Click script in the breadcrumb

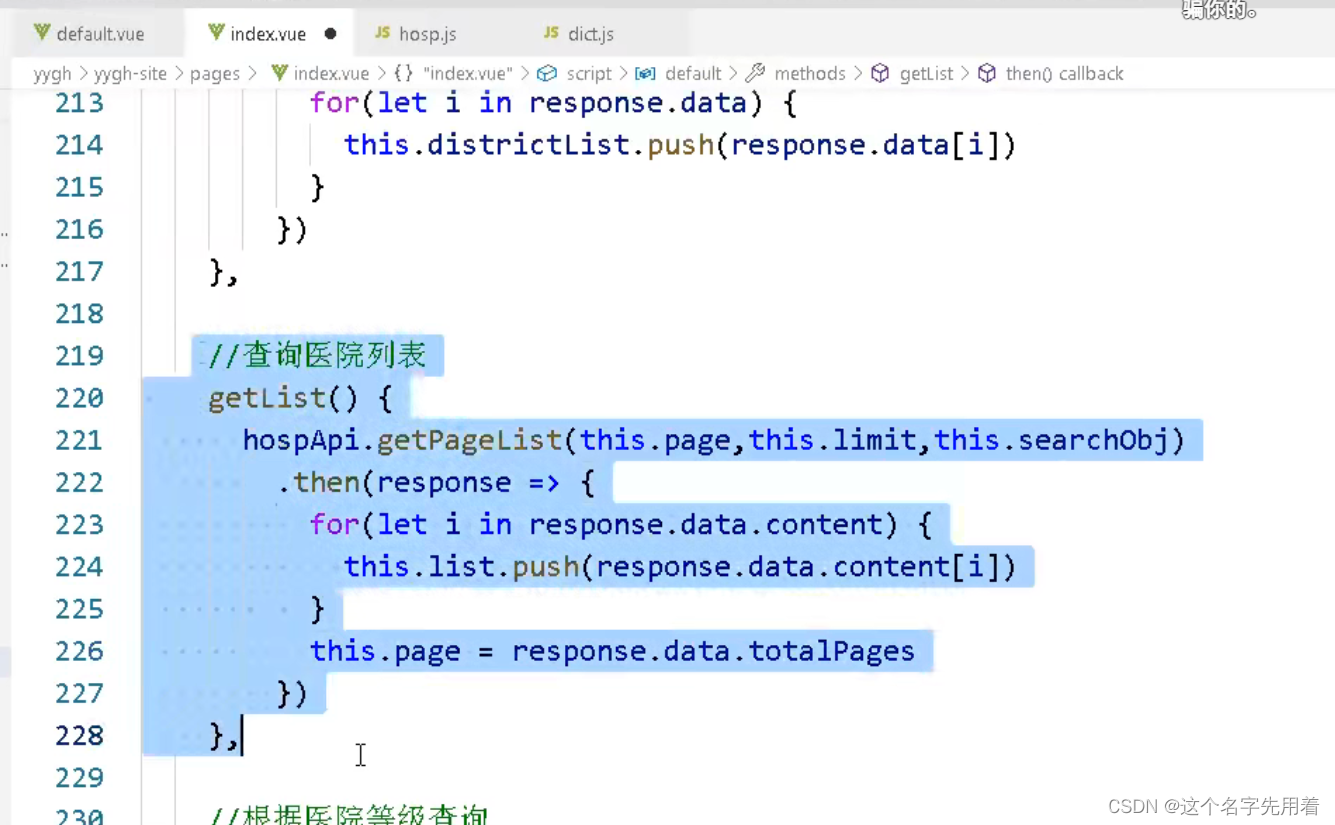pos(589,74)
